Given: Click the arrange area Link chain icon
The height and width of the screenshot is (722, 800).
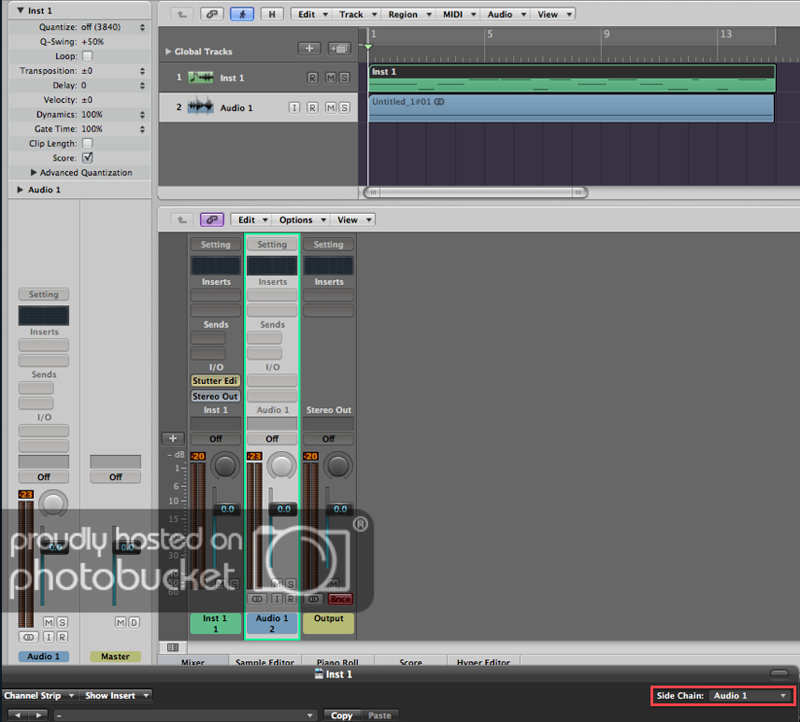Looking at the screenshot, I should [x=211, y=14].
